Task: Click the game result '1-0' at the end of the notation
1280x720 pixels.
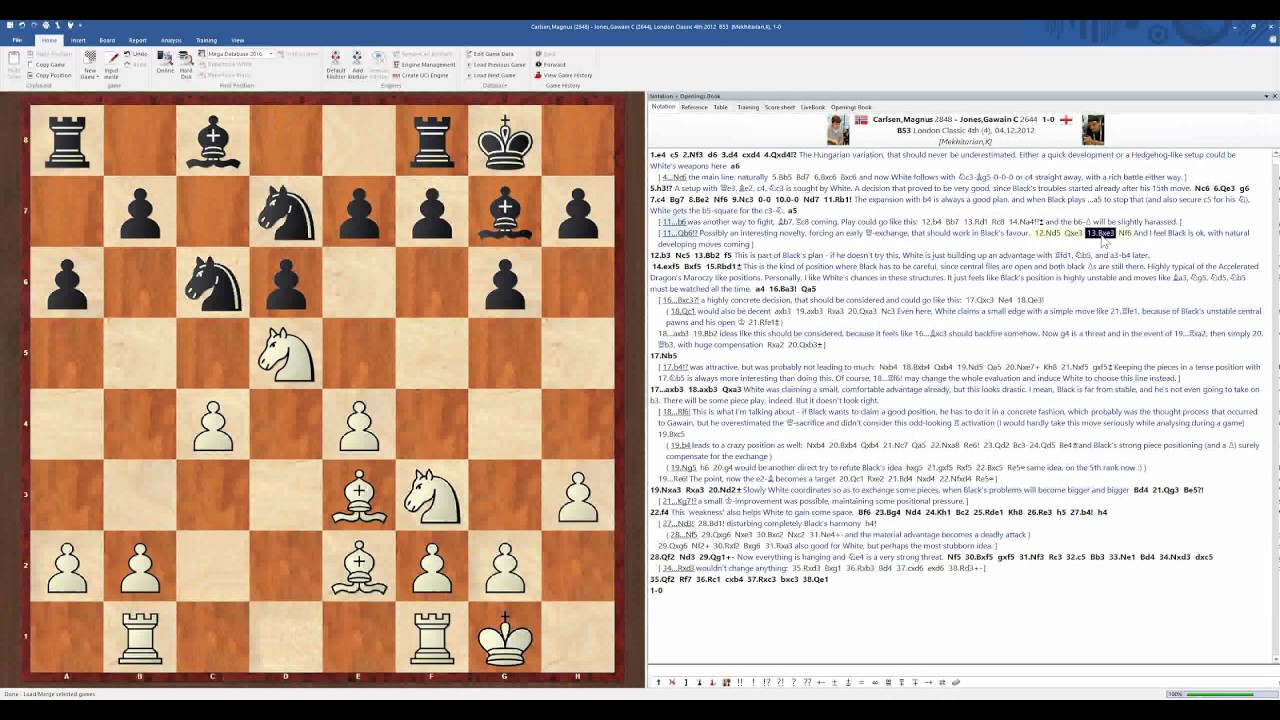Action: pos(656,590)
